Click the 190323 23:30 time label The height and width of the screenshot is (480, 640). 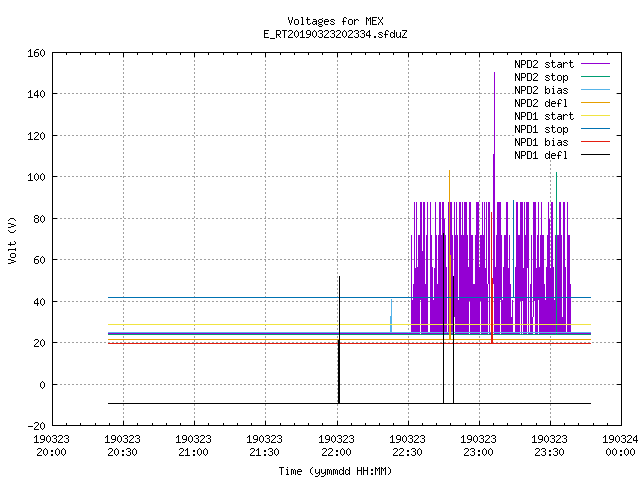point(549,446)
